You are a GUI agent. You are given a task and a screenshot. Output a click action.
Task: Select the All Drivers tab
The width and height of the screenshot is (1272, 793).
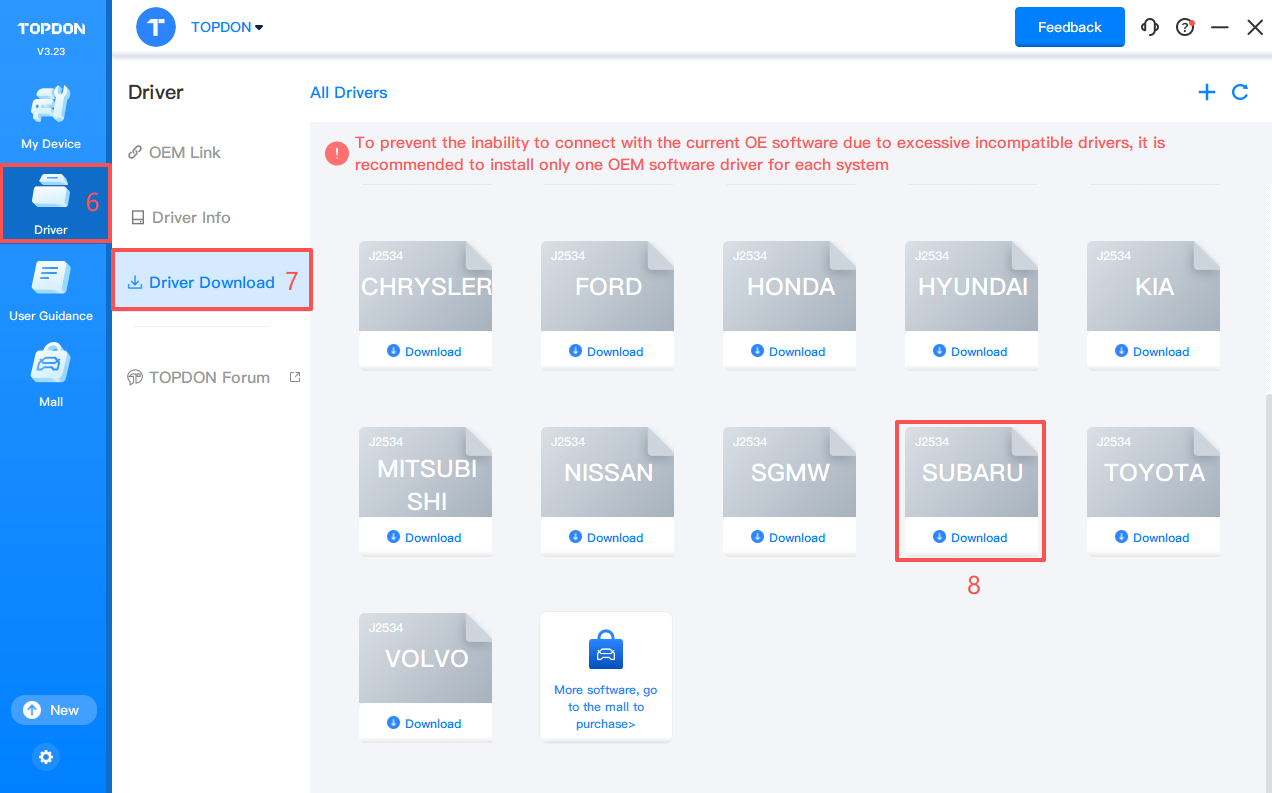pos(348,93)
